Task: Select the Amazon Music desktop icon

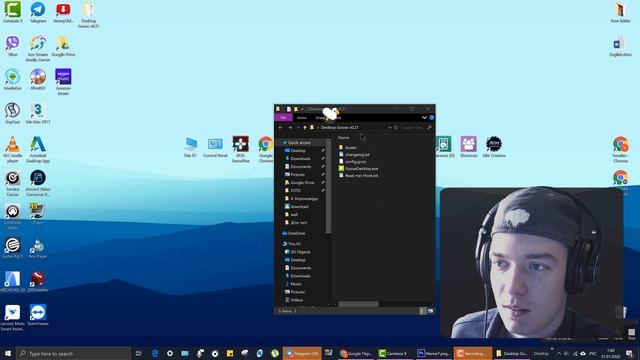Action: [63, 82]
